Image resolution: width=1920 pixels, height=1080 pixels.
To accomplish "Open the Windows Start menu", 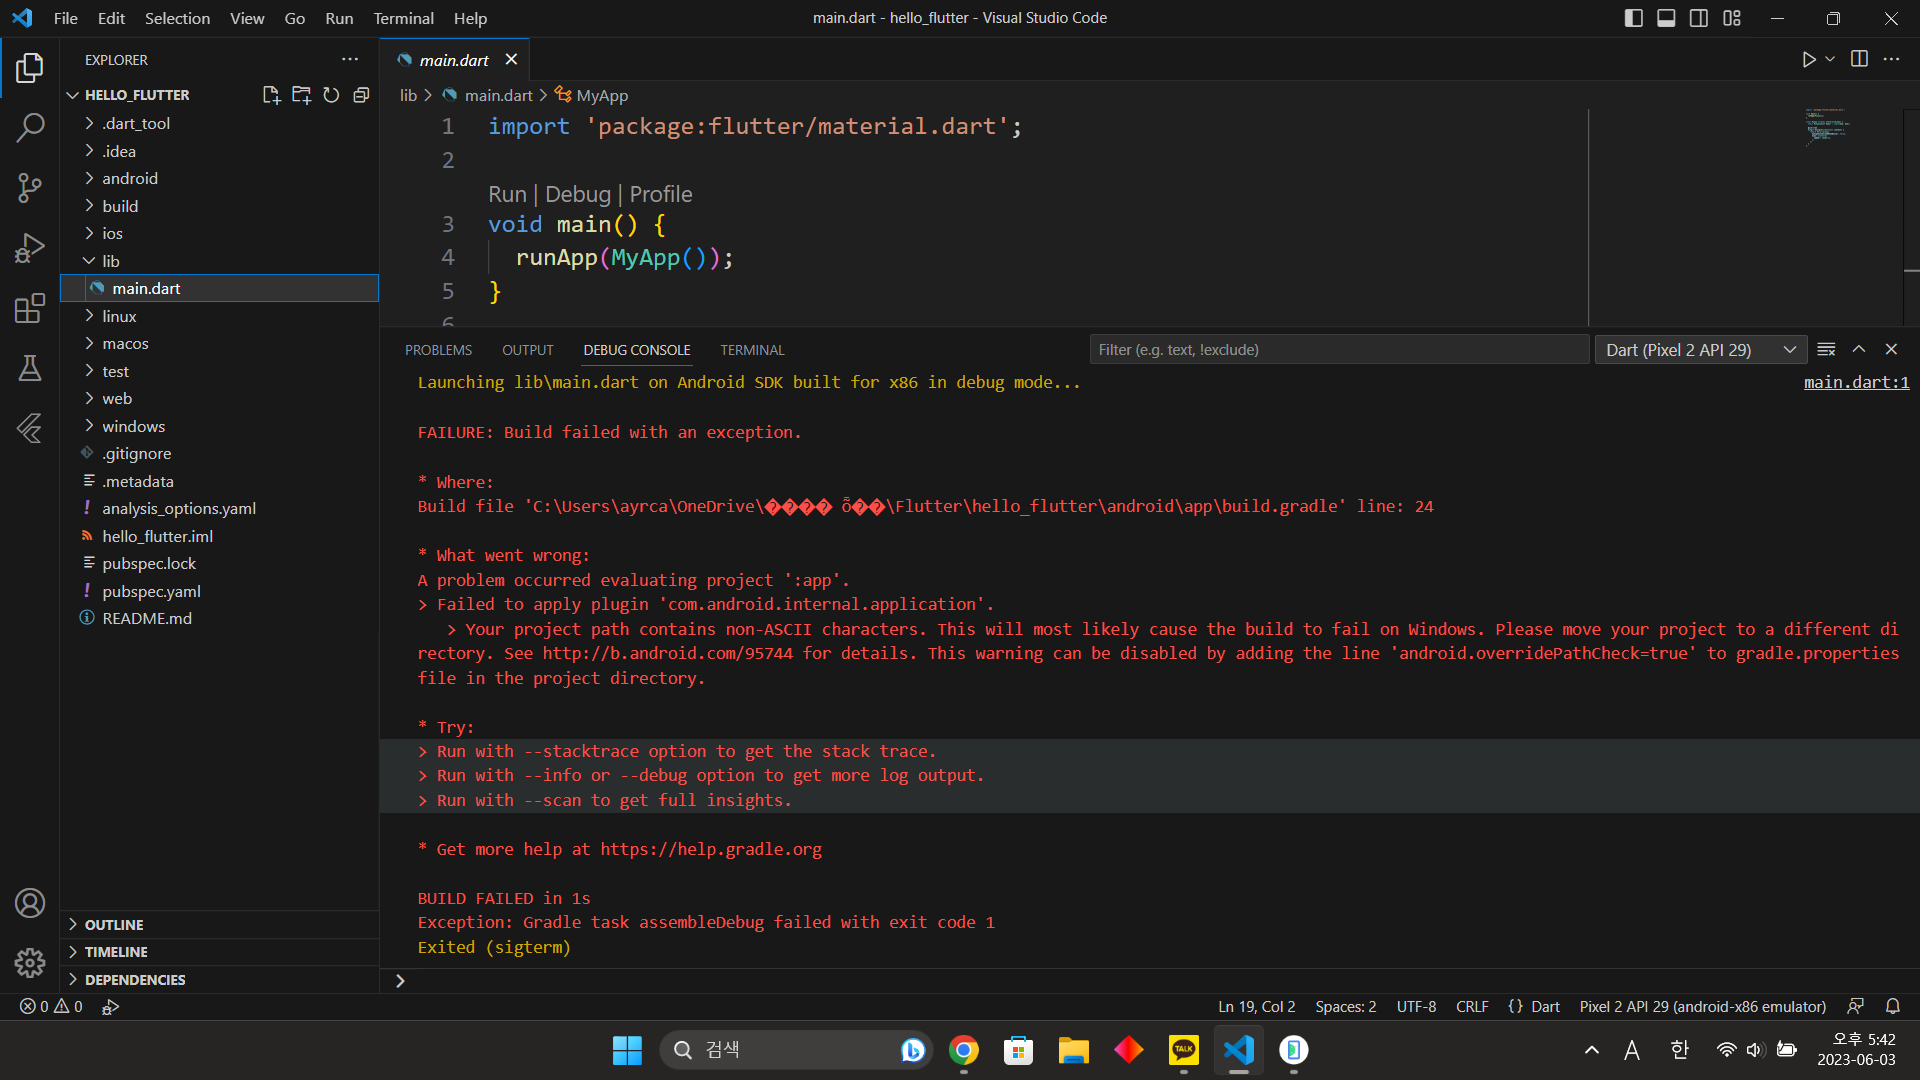I will (627, 1050).
